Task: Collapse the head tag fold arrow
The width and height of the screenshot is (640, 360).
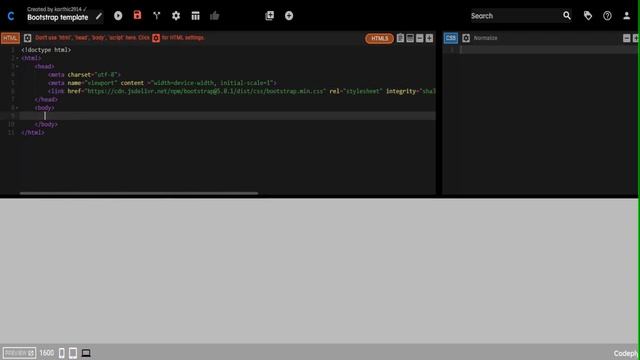Action: tap(17, 67)
